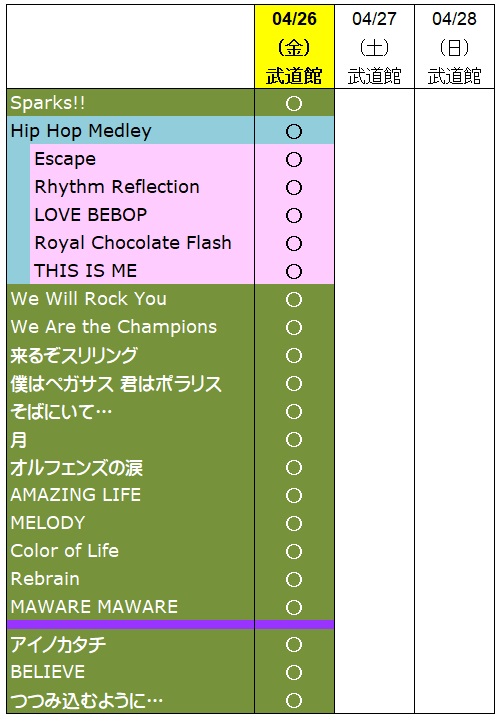Select the 04/27 (土) 武道館 column header

click(x=374, y=47)
